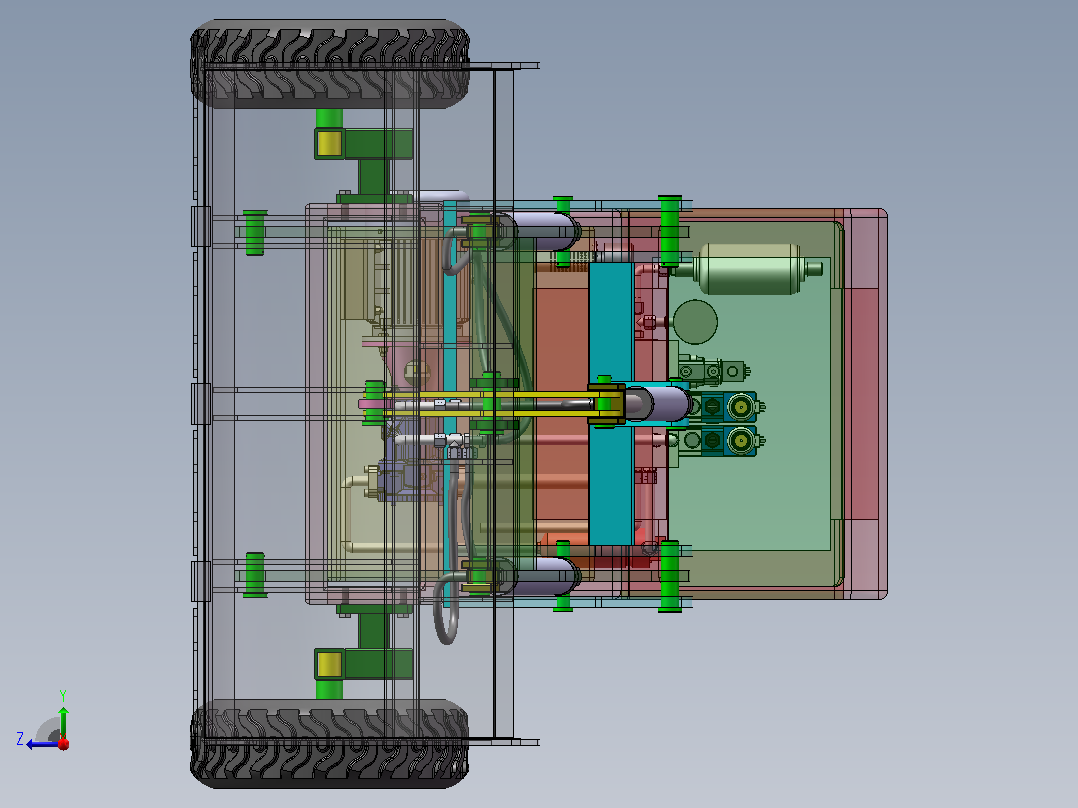Click the red X axis dot of the triad
Image resolution: width=1078 pixels, height=808 pixels.
click(64, 743)
